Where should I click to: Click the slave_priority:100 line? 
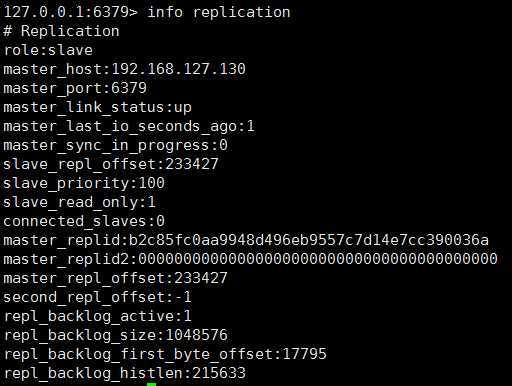[x=84, y=184]
